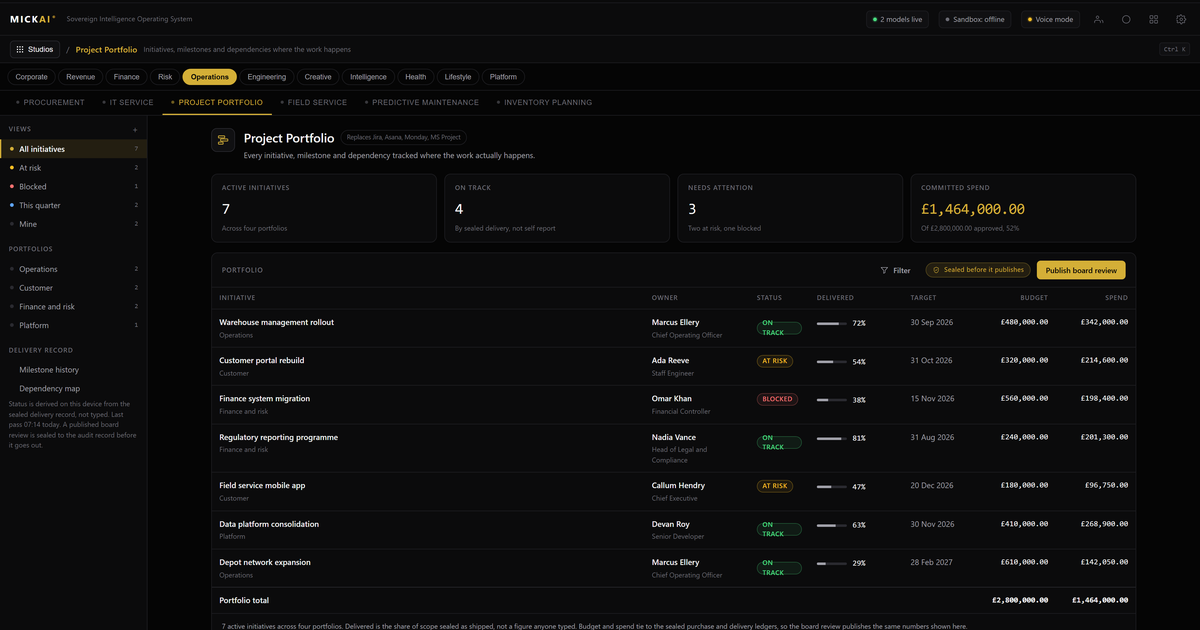
Task: Toggle Voice mode
Action: point(1050,19)
